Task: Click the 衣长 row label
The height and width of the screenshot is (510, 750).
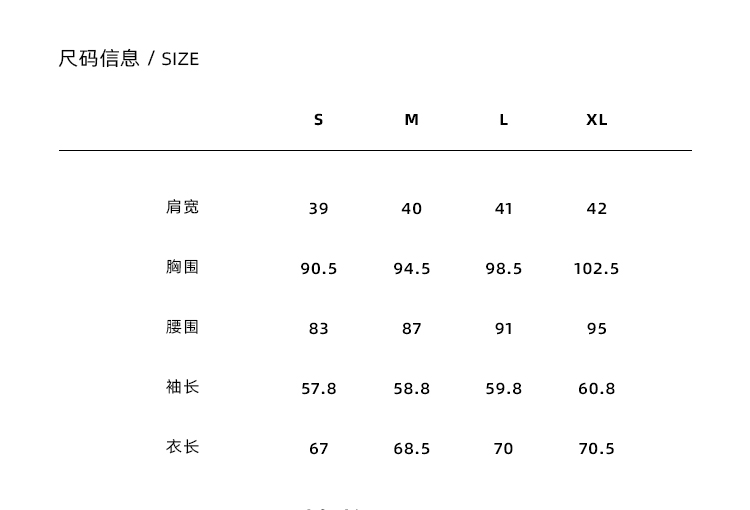Action: (183, 447)
